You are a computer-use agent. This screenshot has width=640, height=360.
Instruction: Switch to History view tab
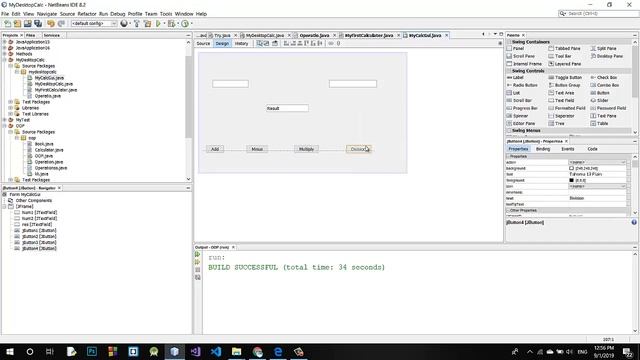tap(241, 43)
